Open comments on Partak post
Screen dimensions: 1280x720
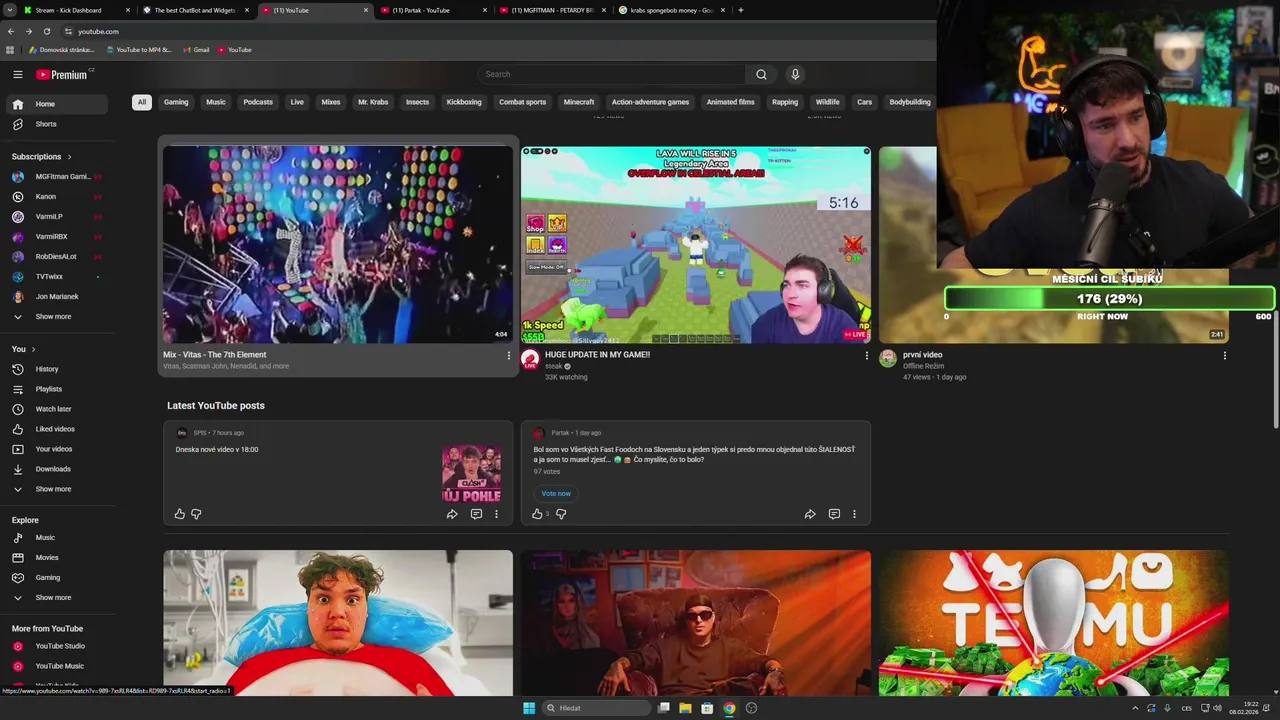(x=834, y=514)
